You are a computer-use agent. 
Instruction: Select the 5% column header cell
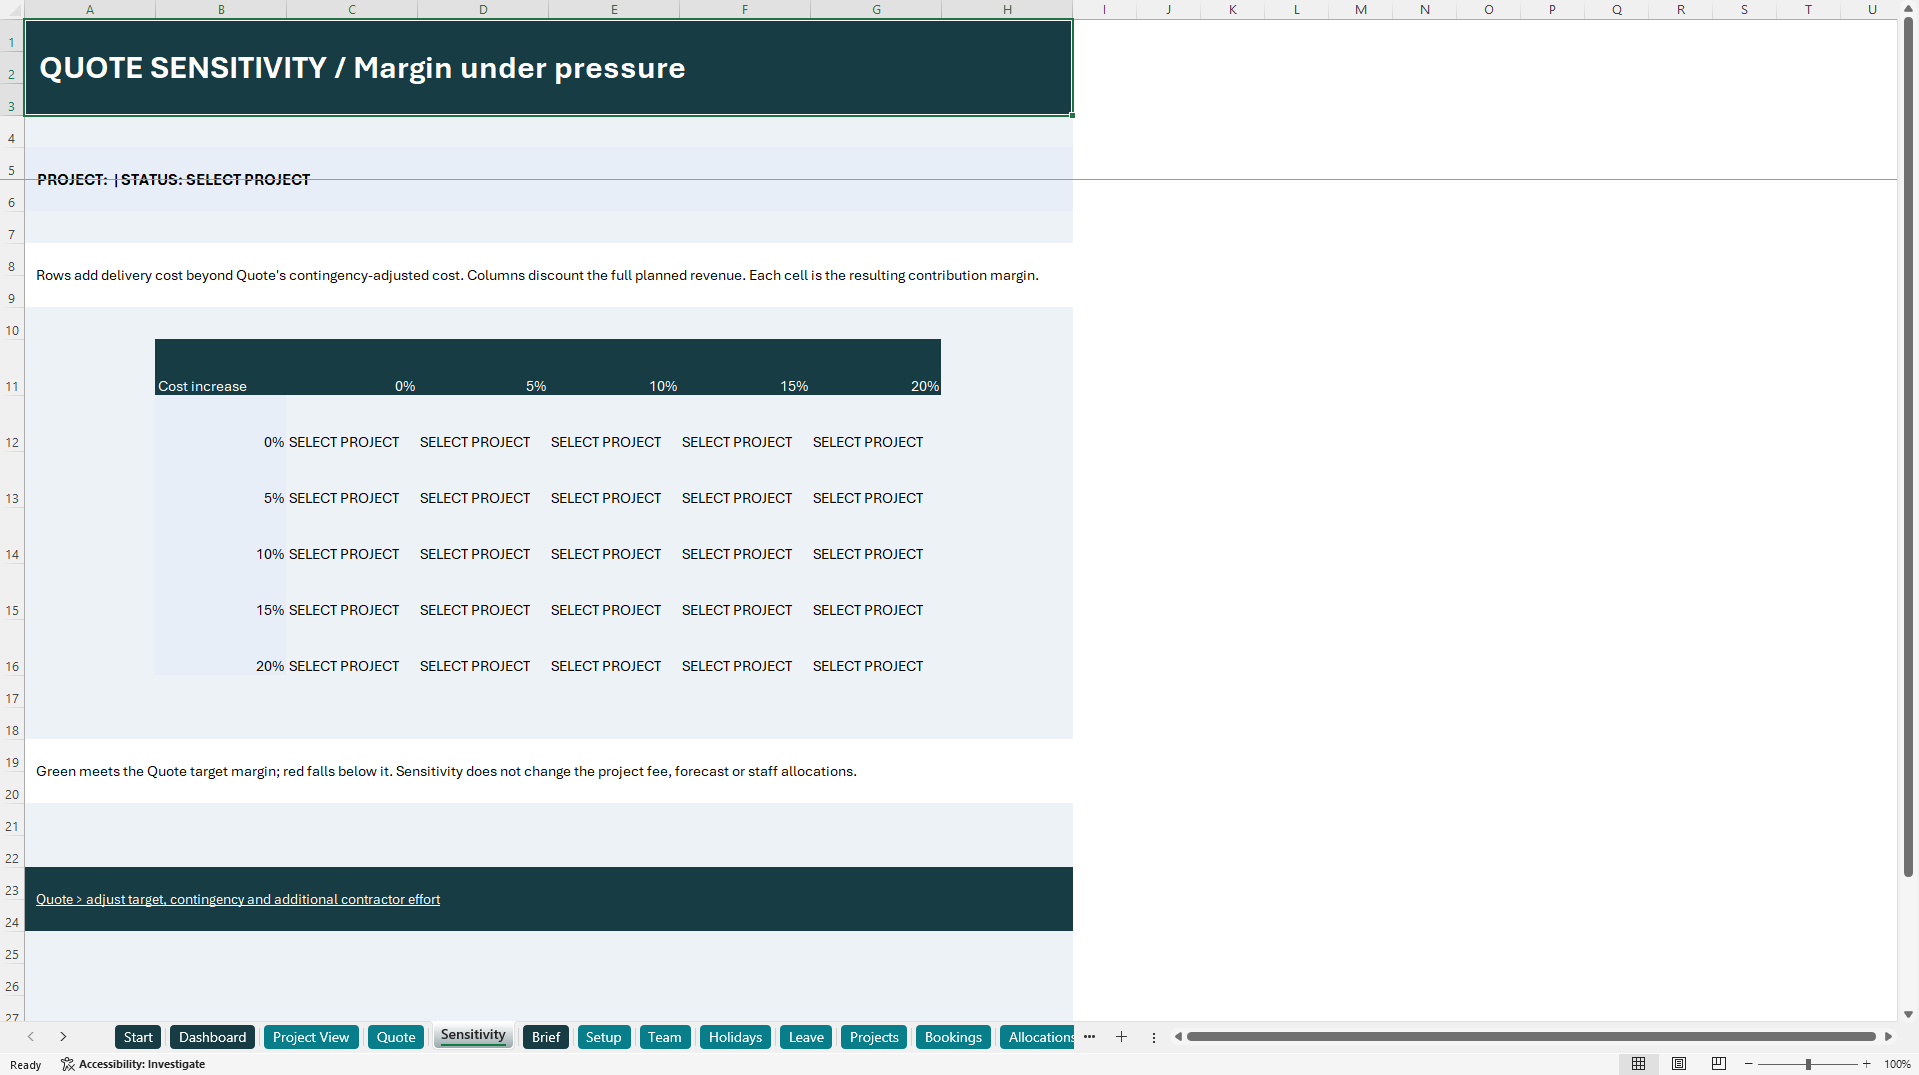(483, 367)
